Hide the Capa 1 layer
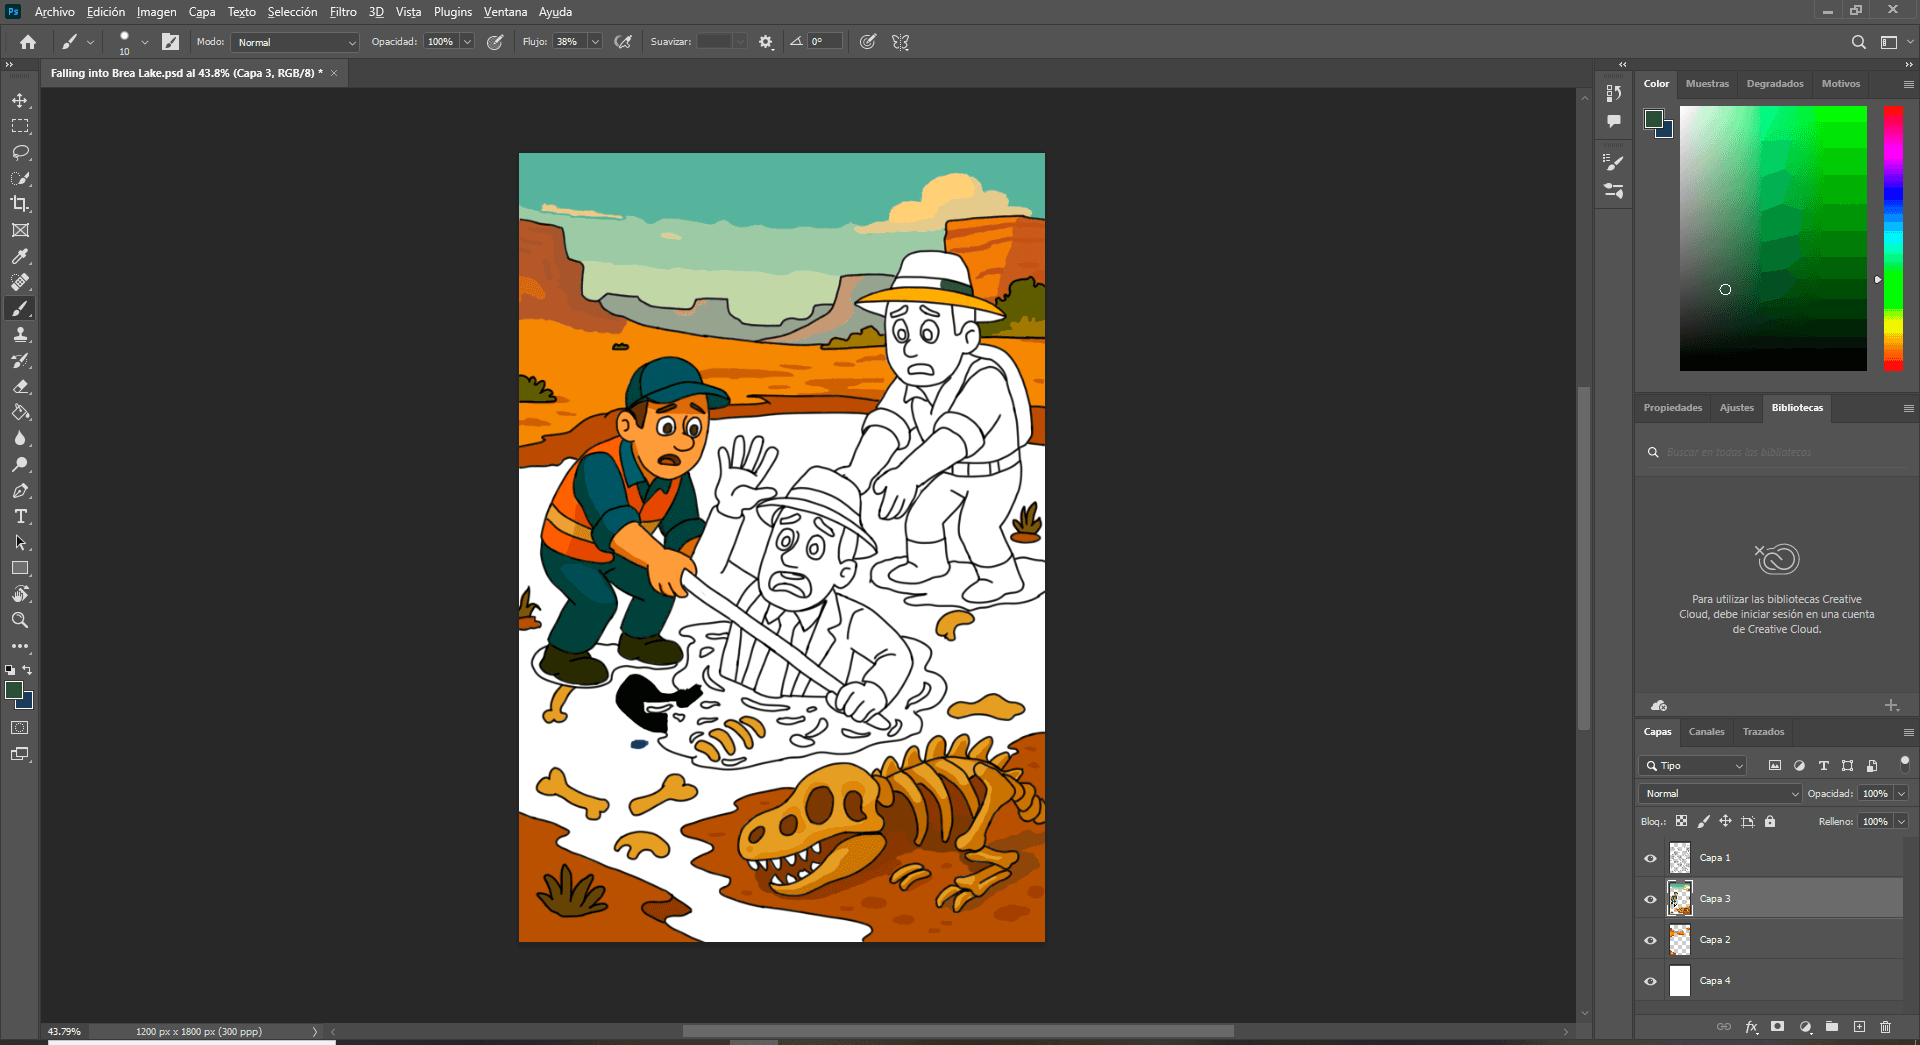Image resolution: width=1920 pixels, height=1045 pixels. point(1650,858)
